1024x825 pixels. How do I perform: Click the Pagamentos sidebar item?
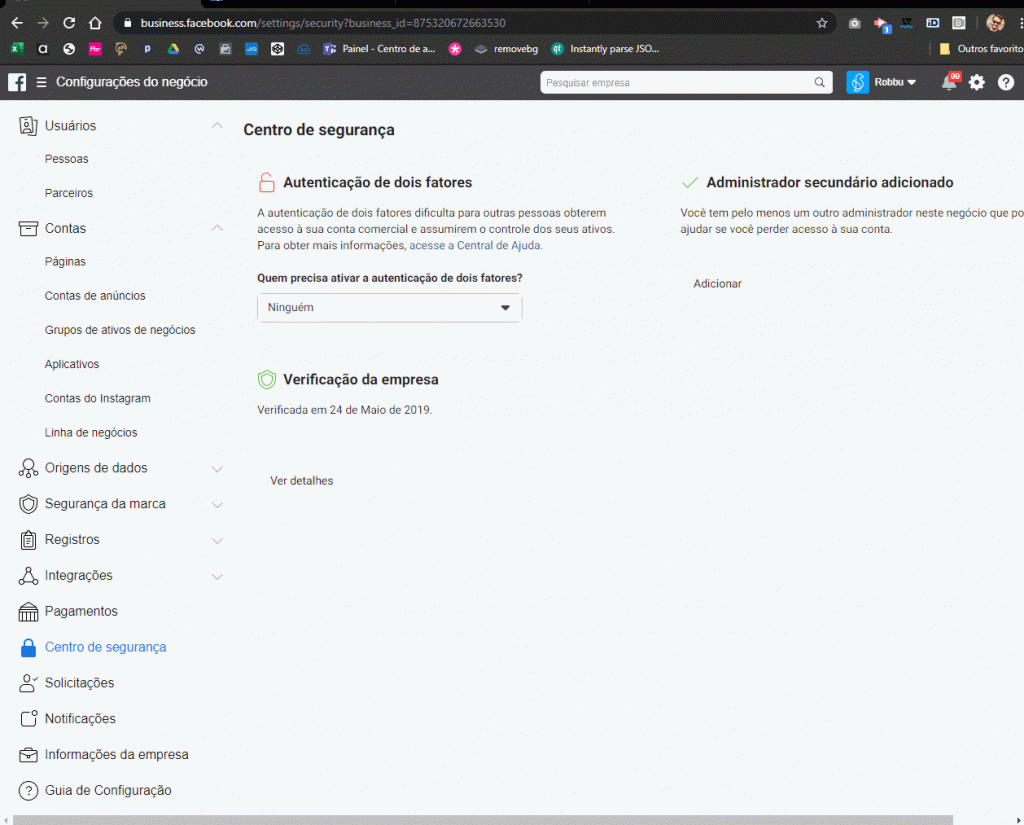click(x=81, y=611)
